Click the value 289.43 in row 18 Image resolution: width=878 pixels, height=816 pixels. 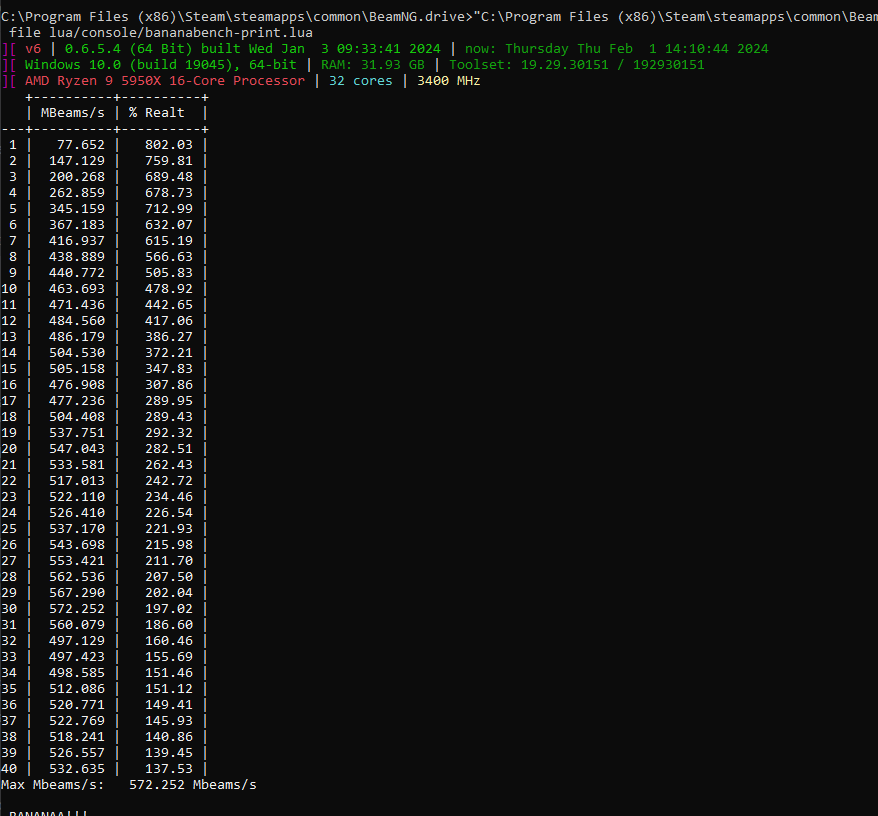pyautogui.click(x=169, y=417)
